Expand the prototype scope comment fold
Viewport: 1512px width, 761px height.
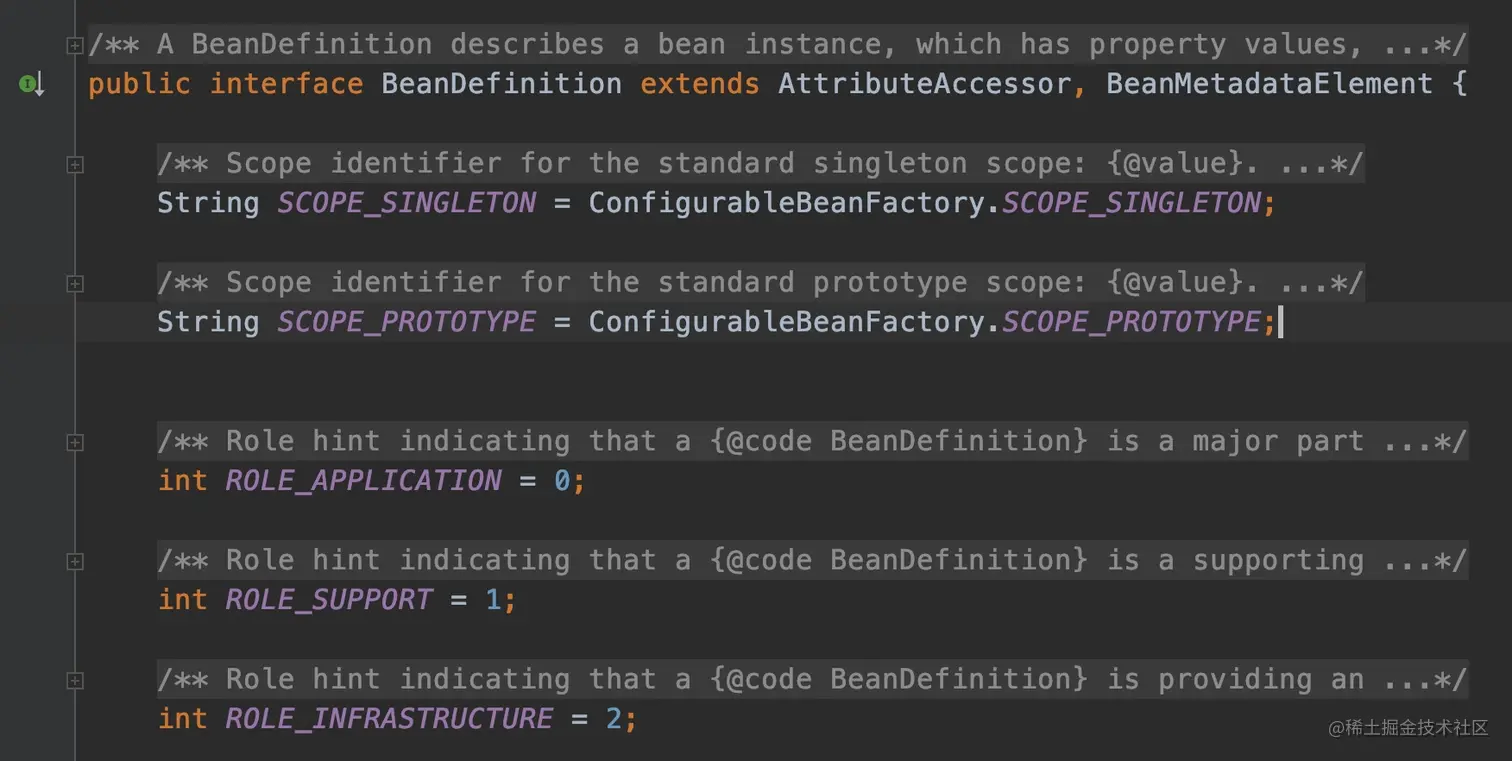pyautogui.click(x=74, y=284)
